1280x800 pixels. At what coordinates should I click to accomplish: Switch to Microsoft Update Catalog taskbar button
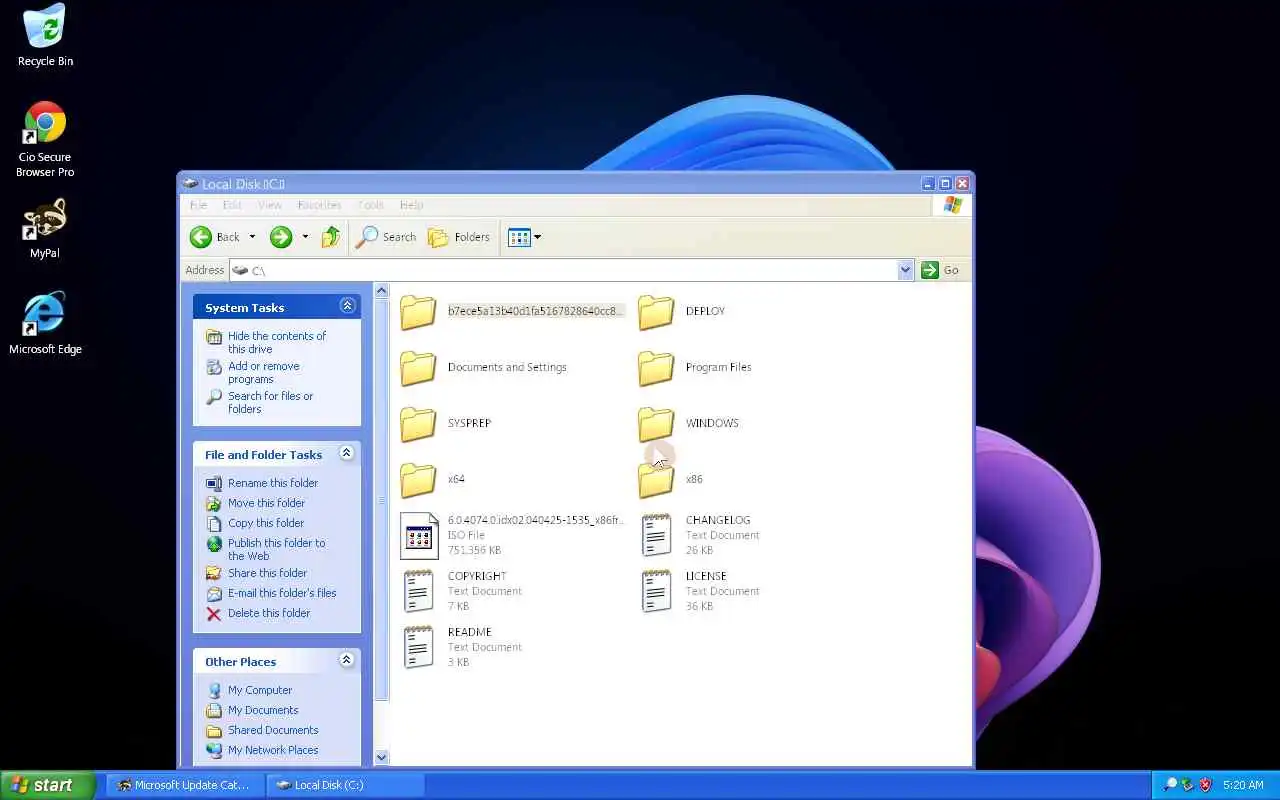[184, 785]
